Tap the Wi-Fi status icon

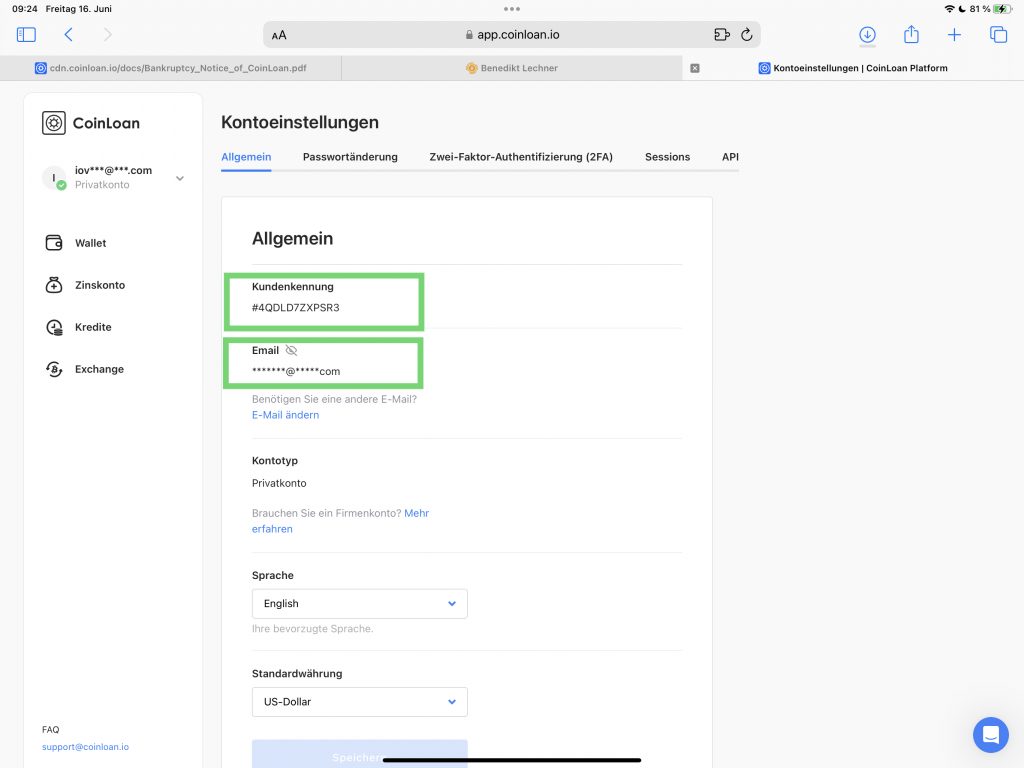tap(949, 9)
